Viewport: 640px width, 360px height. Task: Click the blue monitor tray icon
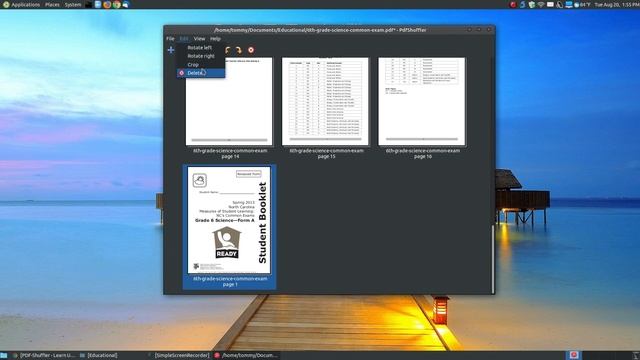(x=569, y=4)
